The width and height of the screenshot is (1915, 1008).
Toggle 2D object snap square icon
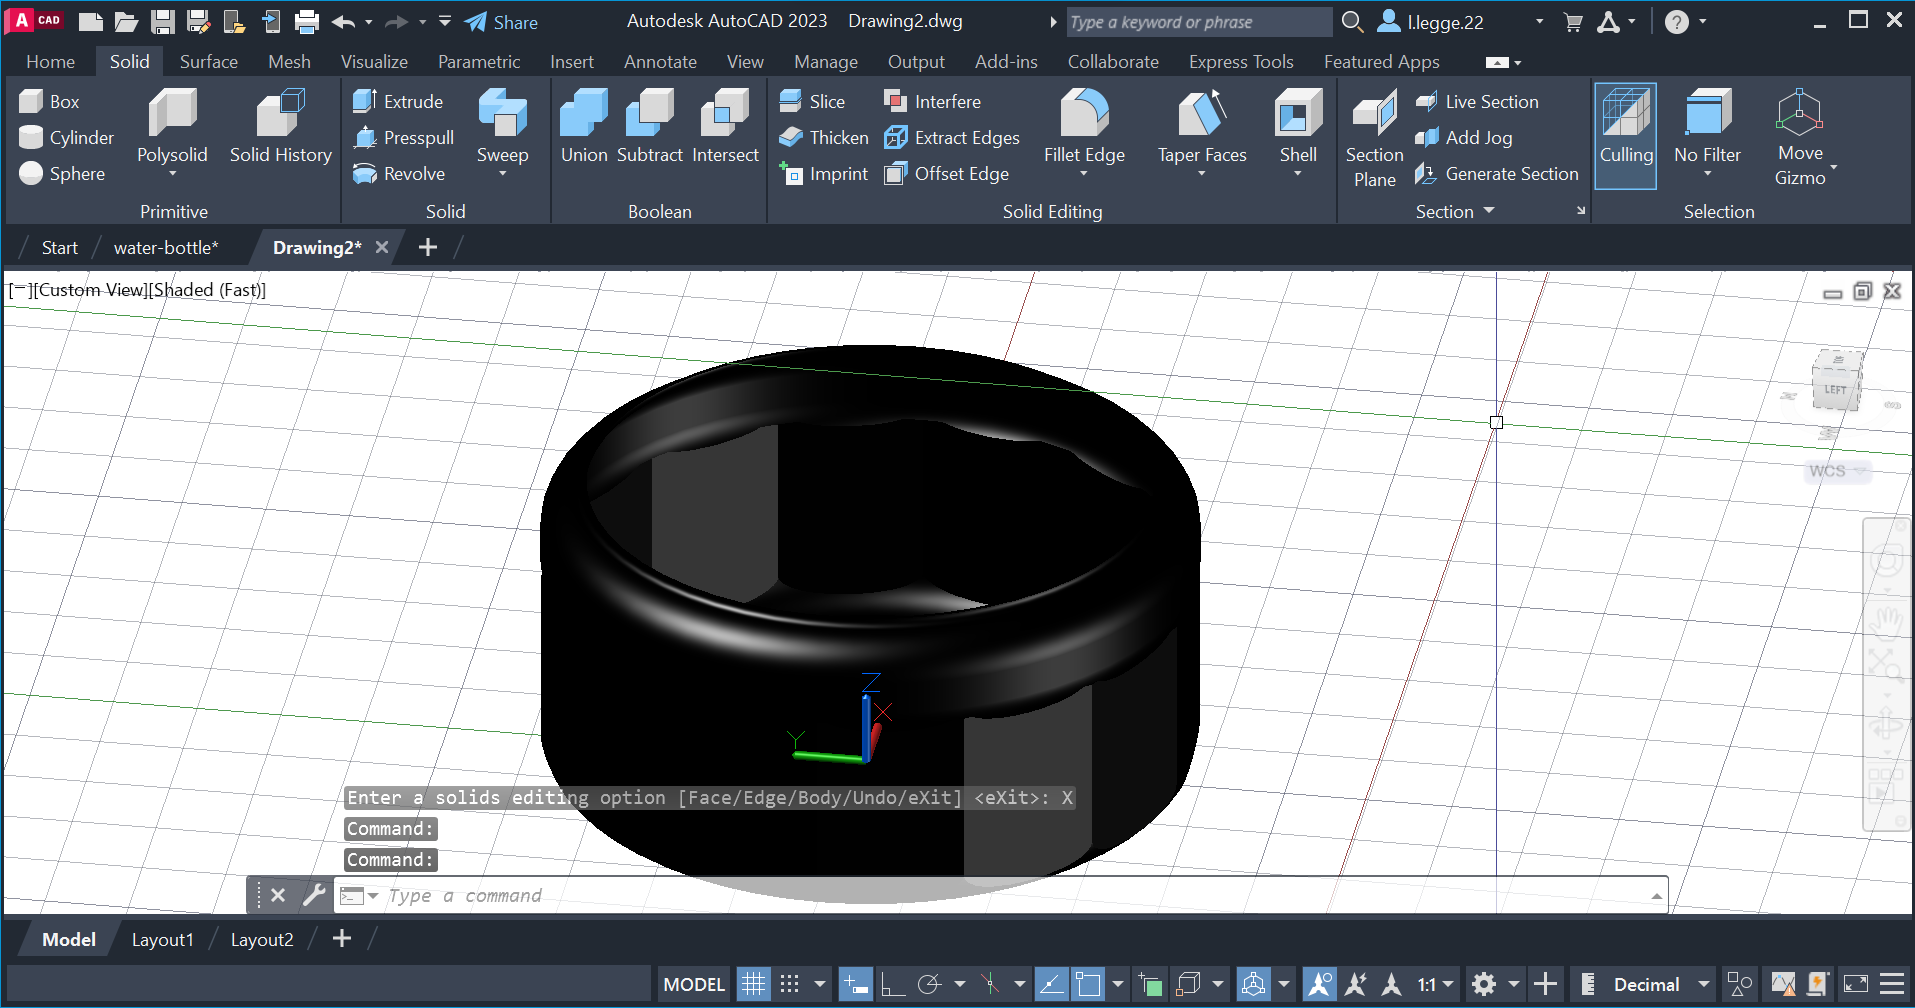[1087, 984]
